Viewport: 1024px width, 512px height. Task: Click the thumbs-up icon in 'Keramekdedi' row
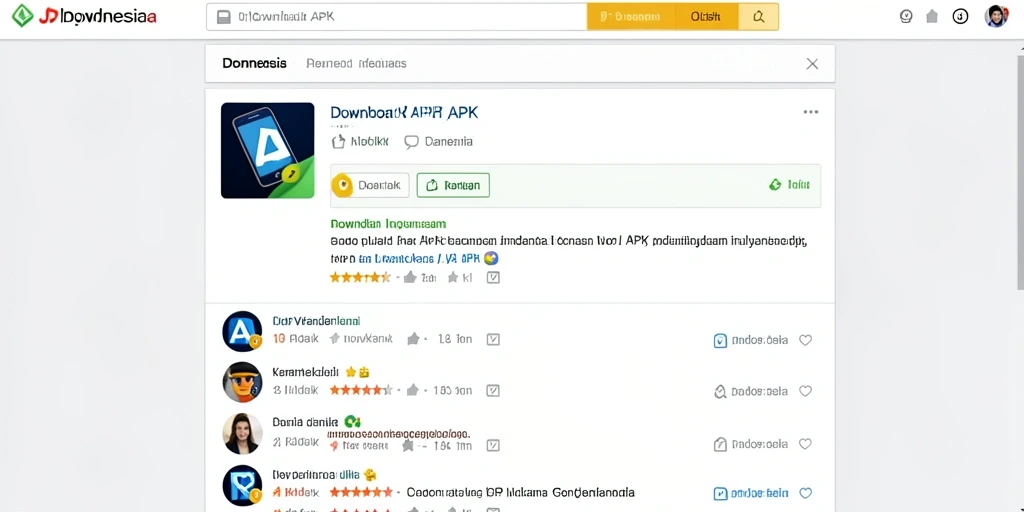click(x=413, y=391)
